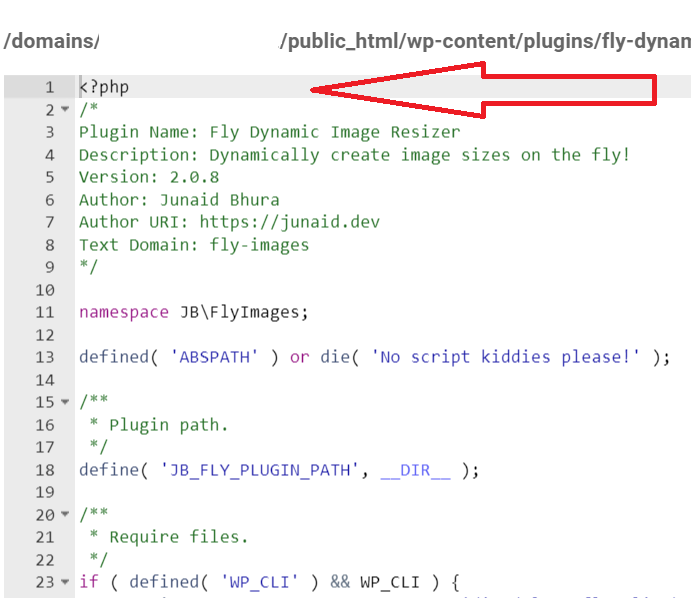691x598 pixels.
Task: Collapse the WP_CLI if block at line 23
Action: 65,582
